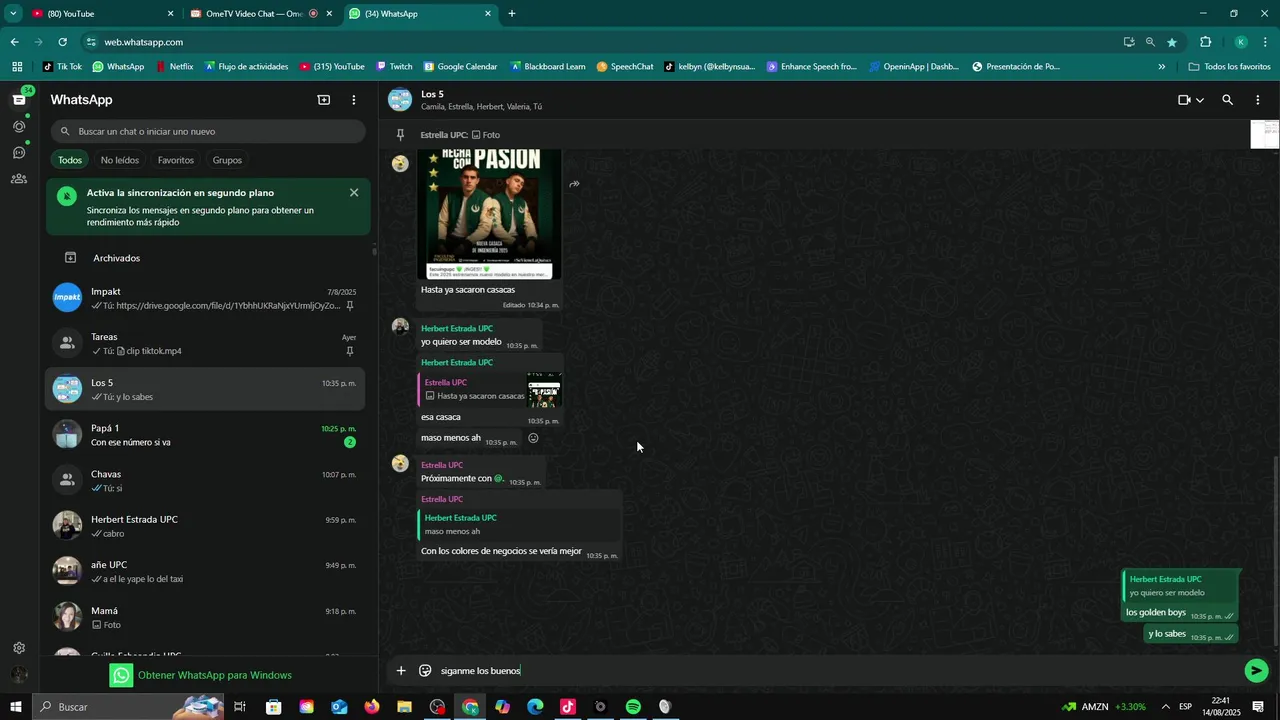Open the Impakt chat

[206, 298]
